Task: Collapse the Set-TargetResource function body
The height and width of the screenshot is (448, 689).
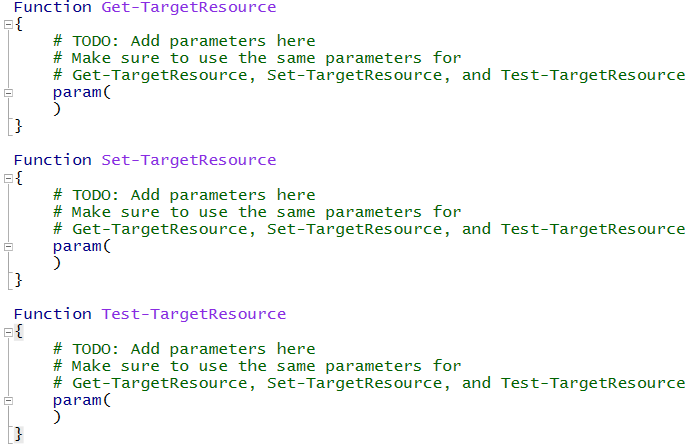Action: coord(8,178)
